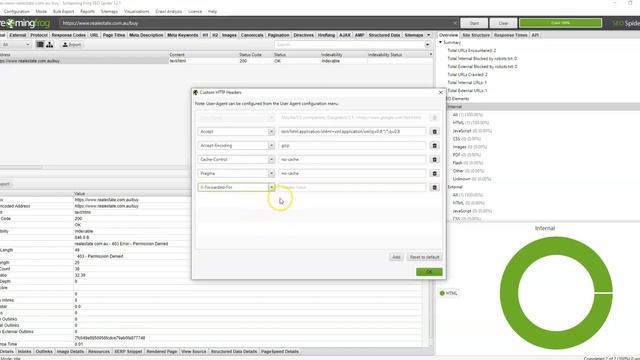Click the Crawl 100% progress bar
Image resolution: width=640 pixels, height=360 pixels.
(560, 23)
